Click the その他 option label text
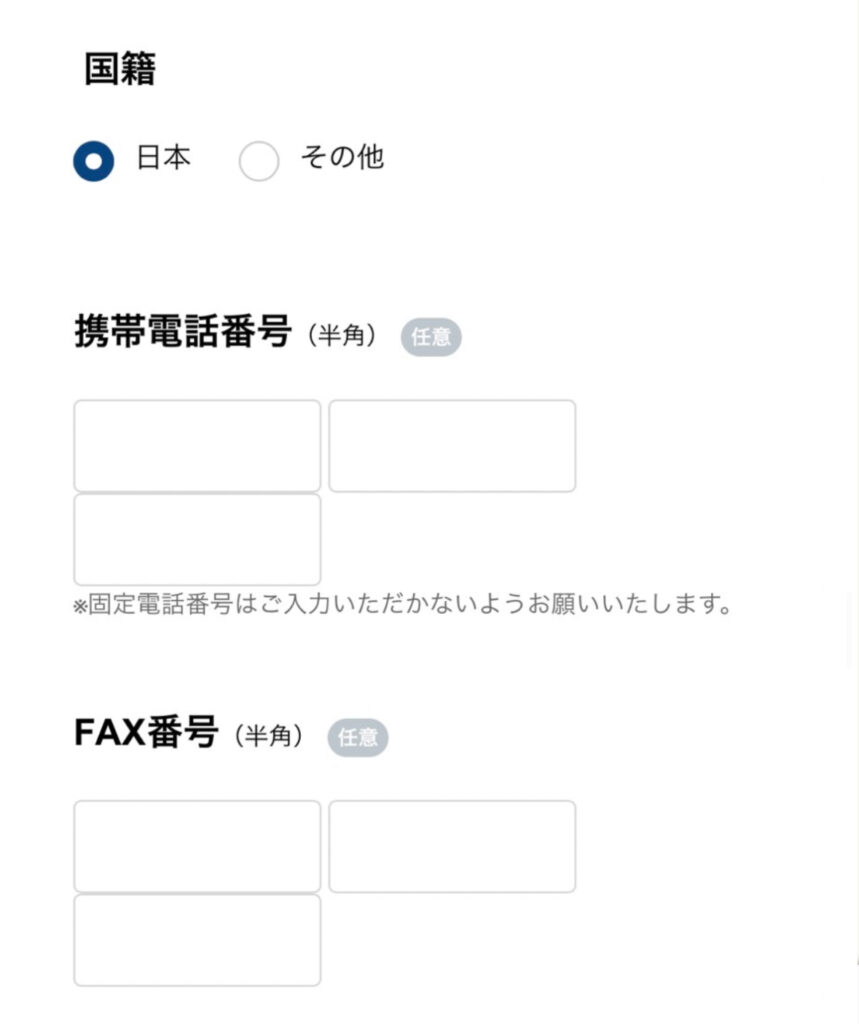This screenshot has width=859, height=1024. click(342, 158)
